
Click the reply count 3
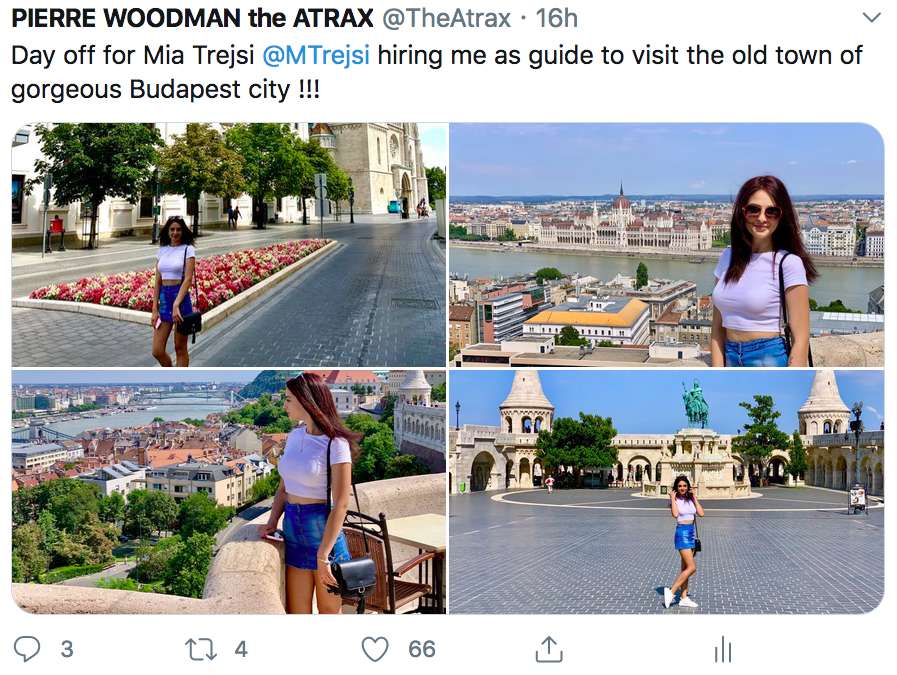tap(67, 650)
